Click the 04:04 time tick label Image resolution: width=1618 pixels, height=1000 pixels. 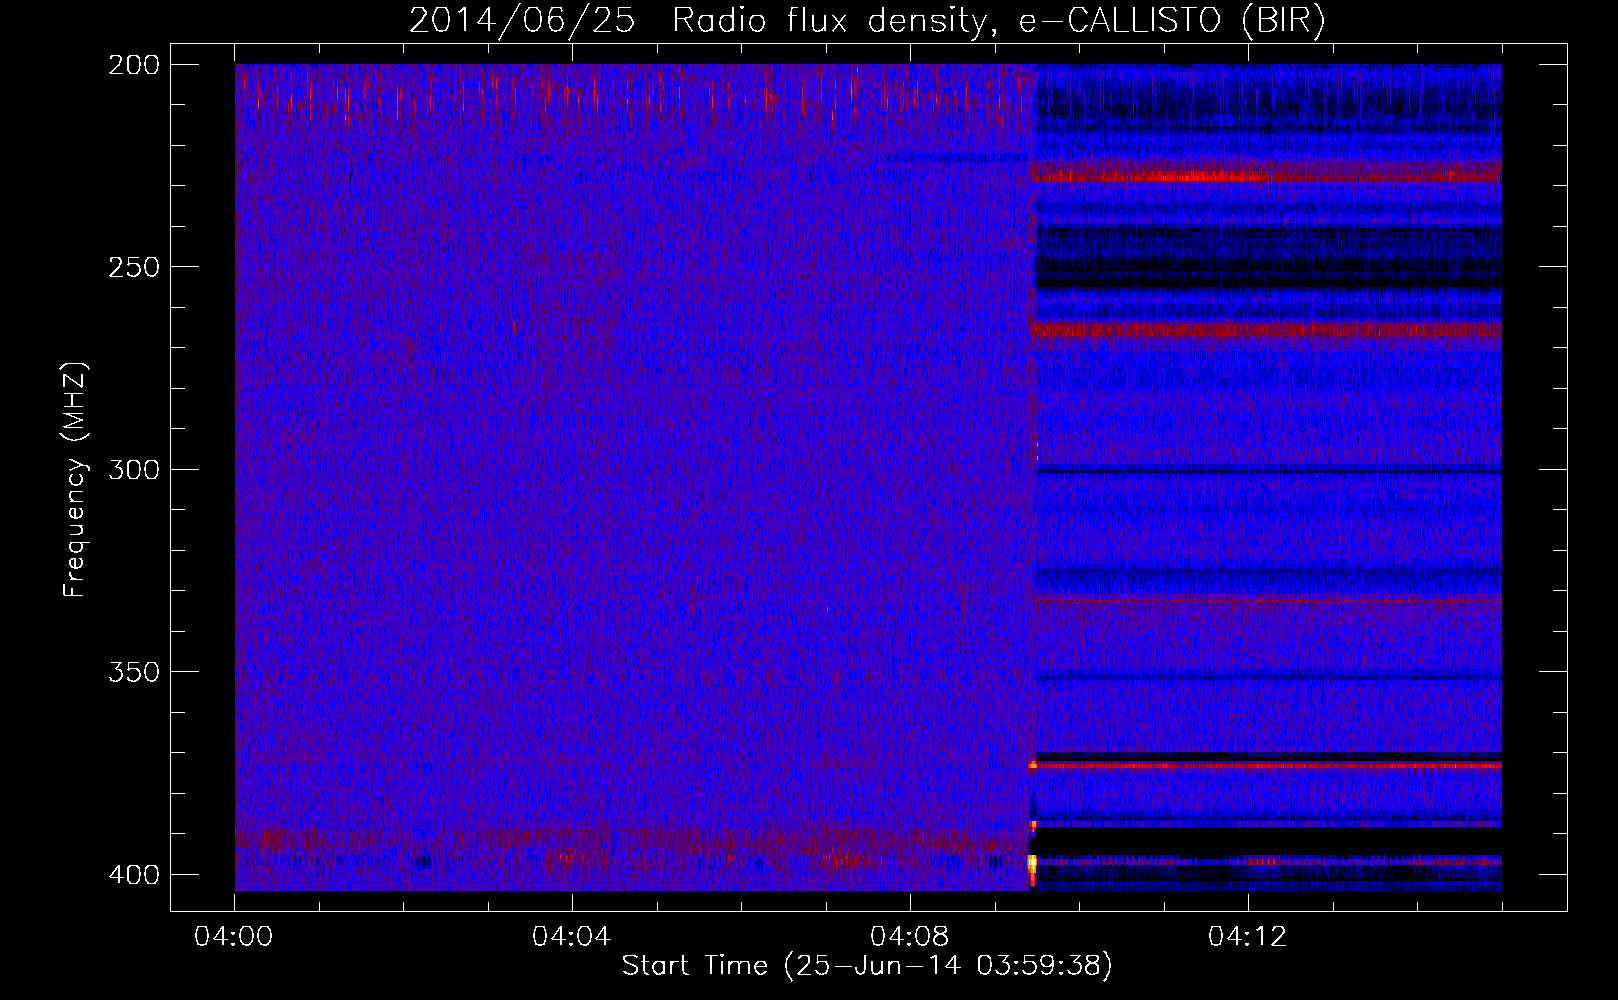pos(572,937)
